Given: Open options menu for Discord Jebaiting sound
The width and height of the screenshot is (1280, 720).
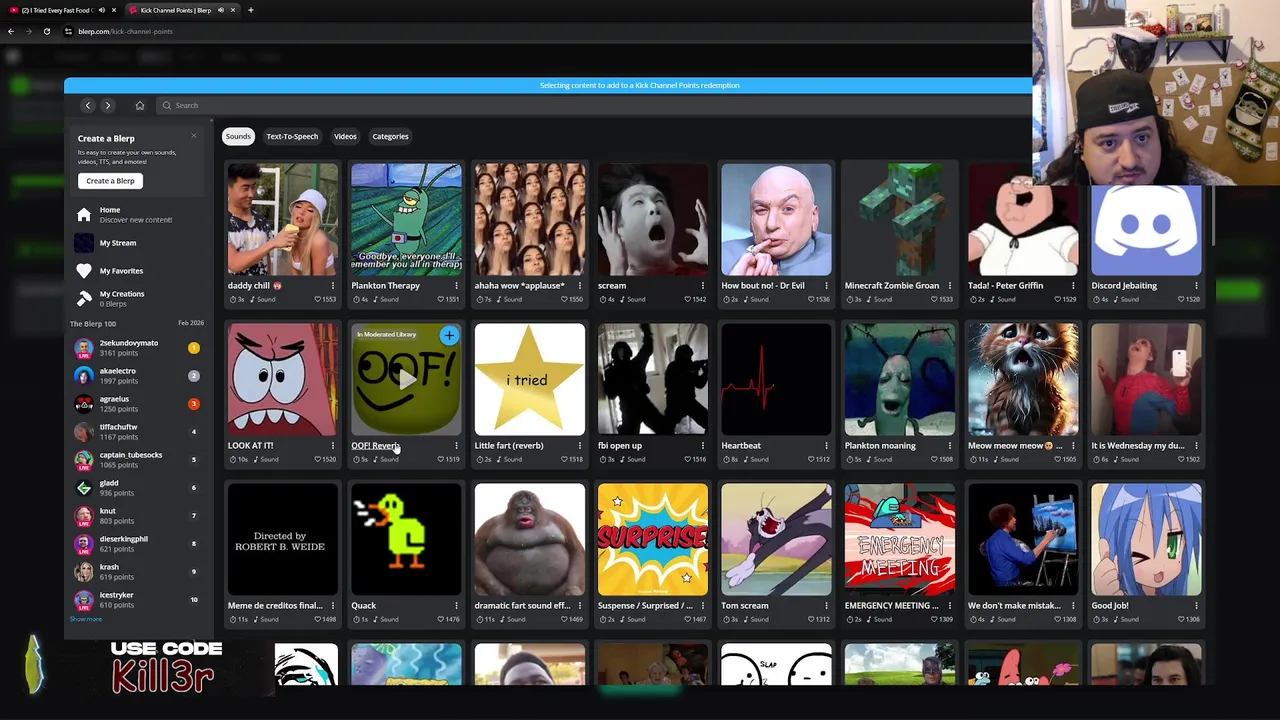Looking at the screenshot, I should click(x=1196, y=286).
